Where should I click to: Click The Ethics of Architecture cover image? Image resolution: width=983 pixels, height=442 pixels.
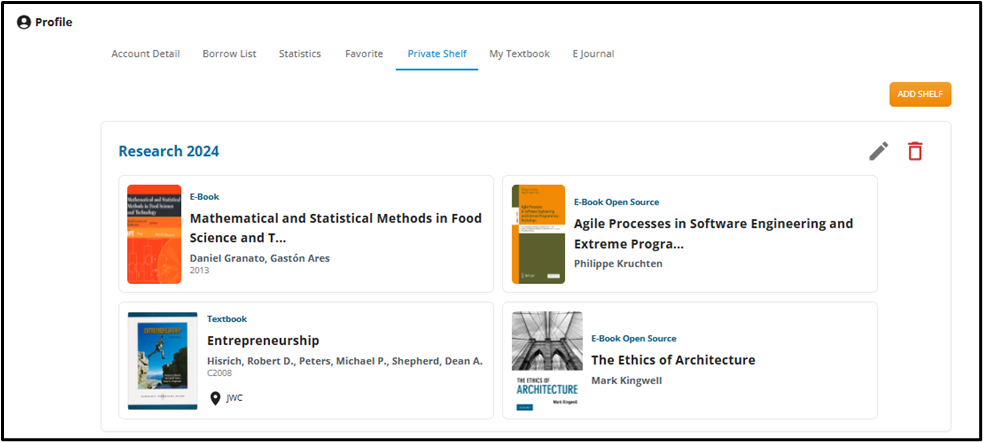tap(547, 360)
